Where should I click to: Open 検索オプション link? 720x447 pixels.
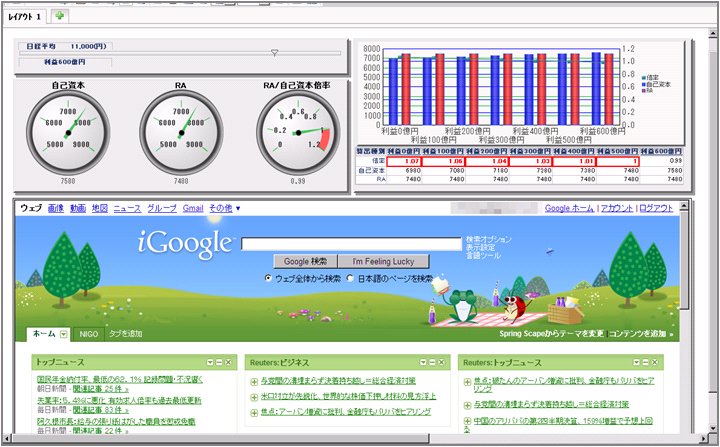click(x=489, y=239)
